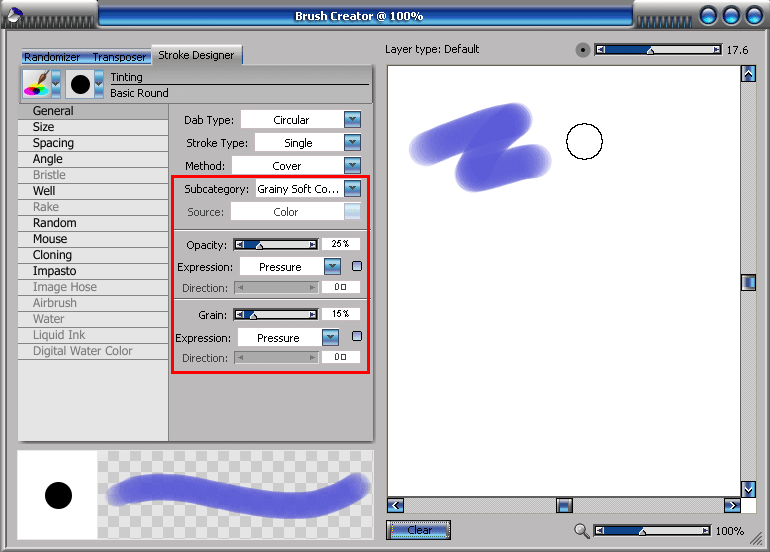770x552 pixels.
Task: Click left arrow of zoom slider
Action: coord(600,530)
